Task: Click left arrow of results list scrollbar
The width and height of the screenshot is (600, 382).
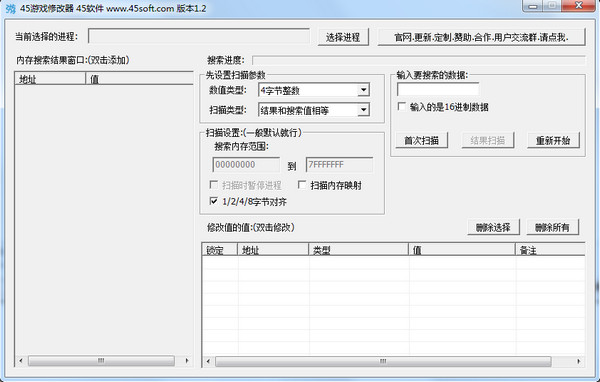Action: click(21, 361)
